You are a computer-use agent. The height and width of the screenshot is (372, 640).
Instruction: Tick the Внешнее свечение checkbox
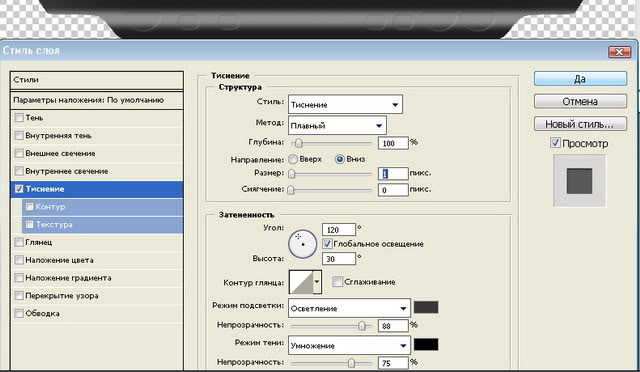click(19, 153)
